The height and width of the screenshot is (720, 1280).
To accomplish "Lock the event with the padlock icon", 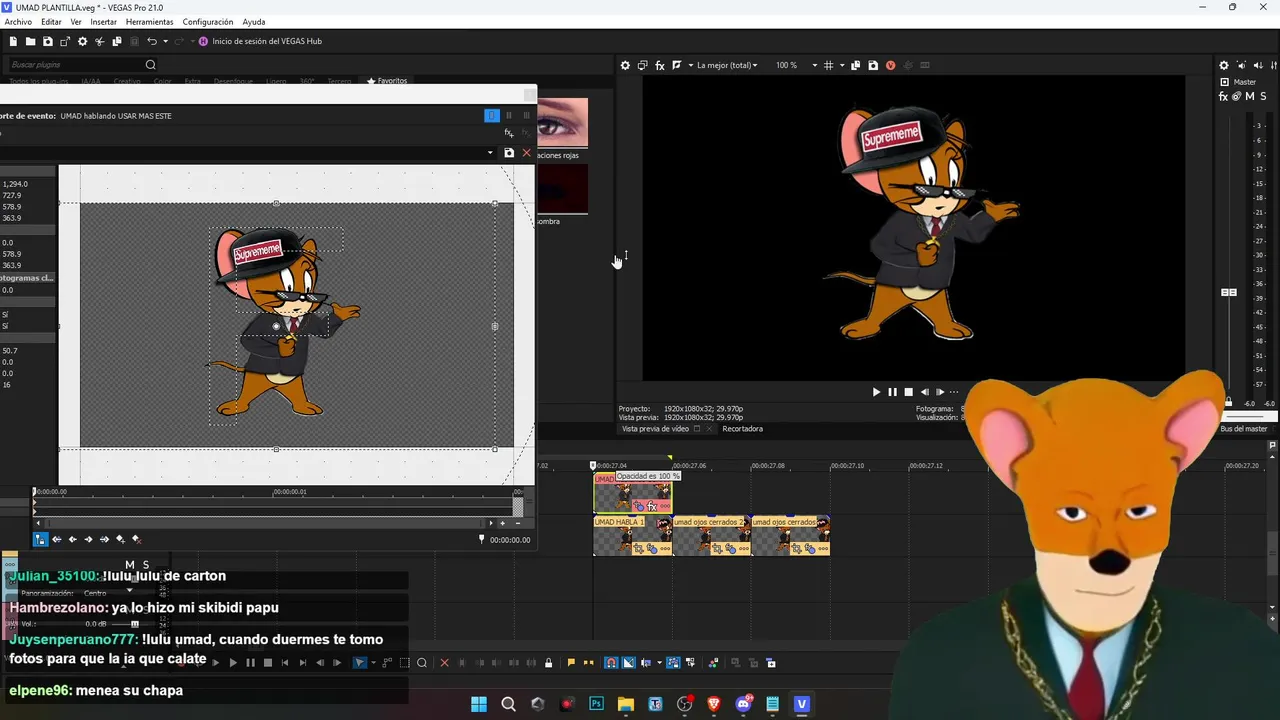I will (548, 662).
